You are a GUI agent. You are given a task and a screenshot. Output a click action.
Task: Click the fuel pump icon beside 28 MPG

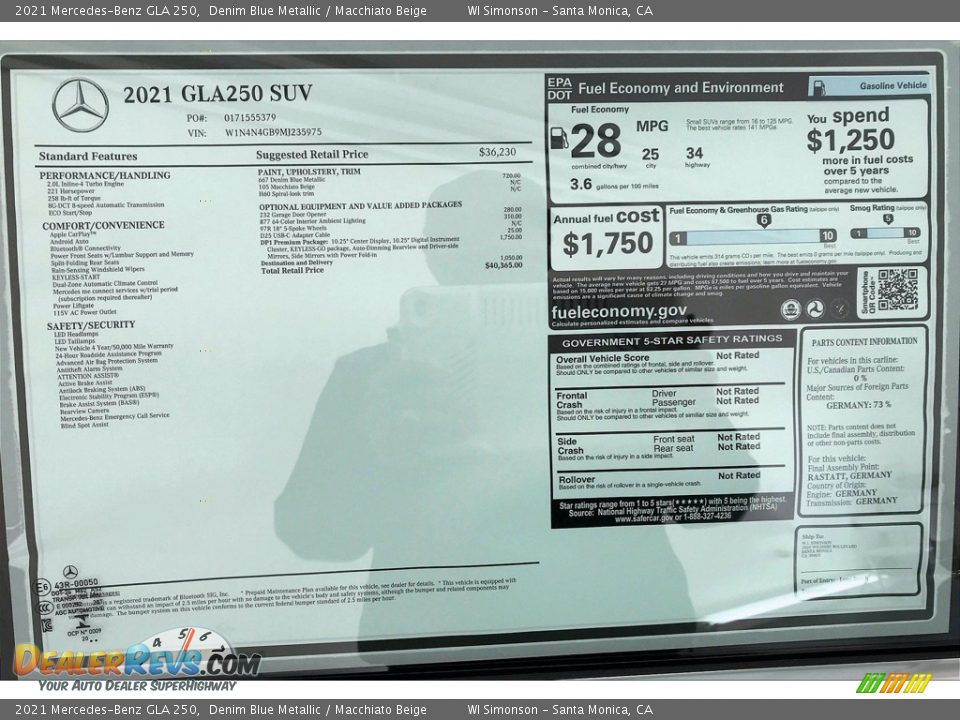(x=559, y=138)
